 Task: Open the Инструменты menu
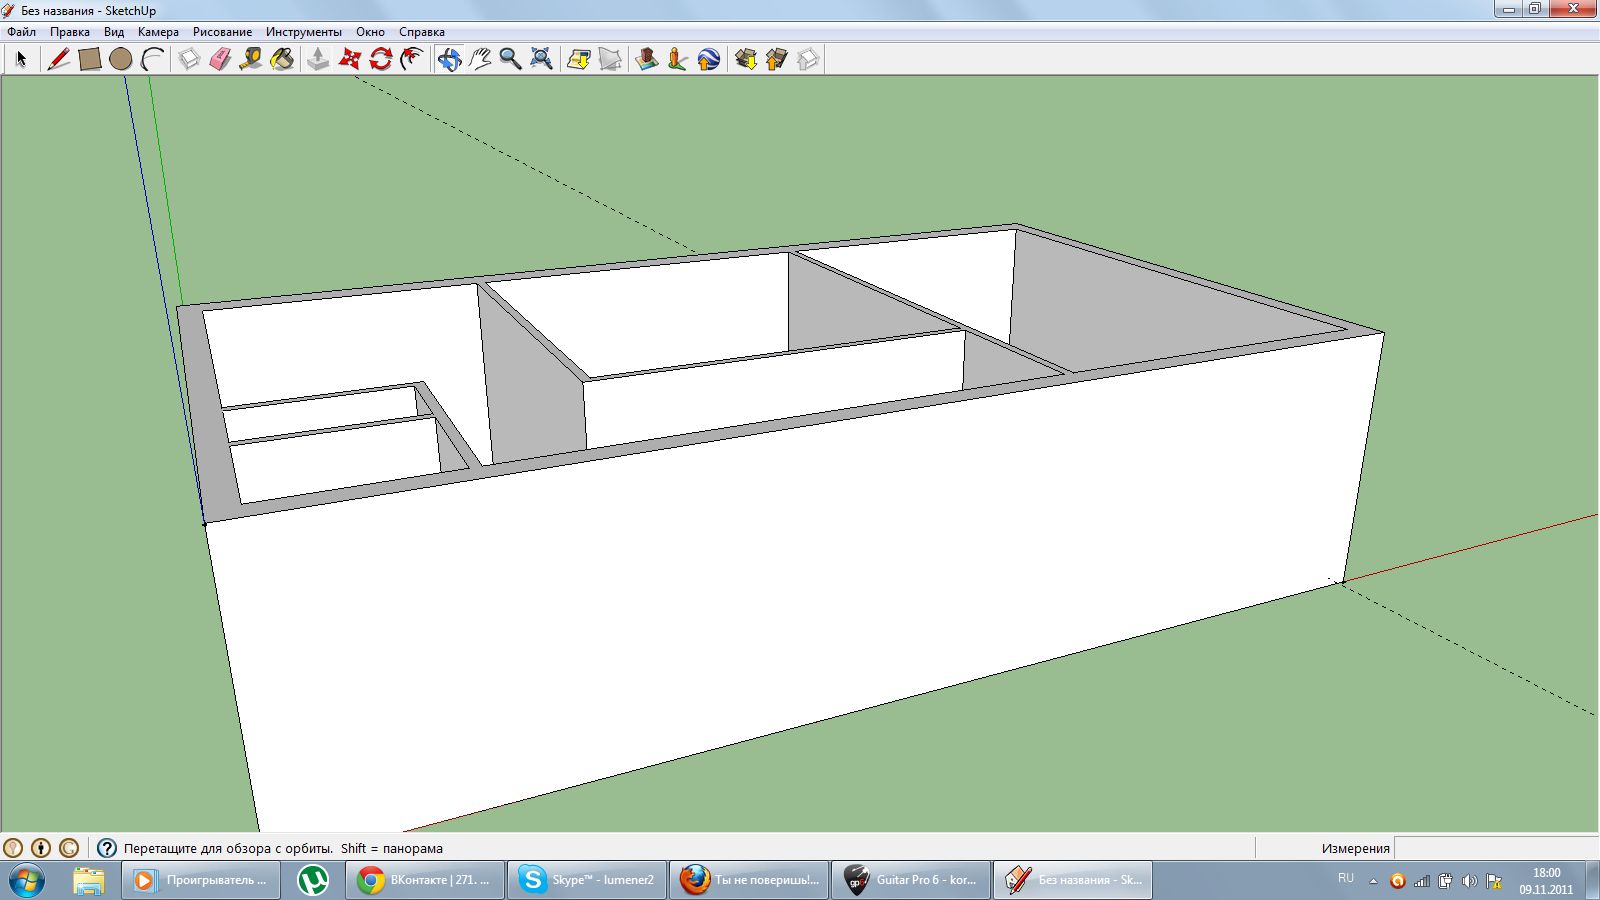pyautogui.click(x=304, y=32)
